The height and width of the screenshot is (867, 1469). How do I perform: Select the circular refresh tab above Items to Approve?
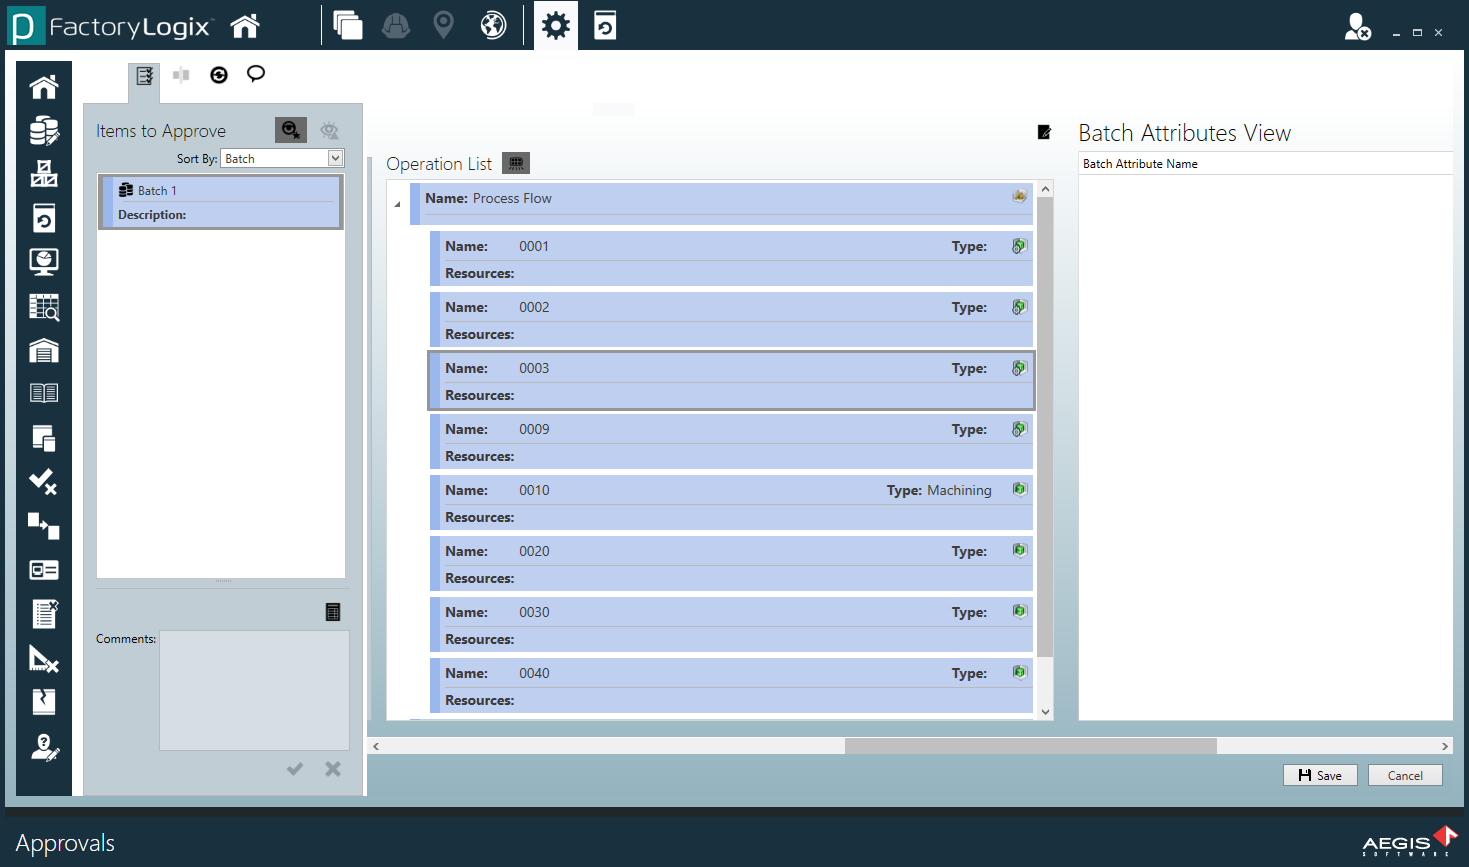click(x=218, y=73)
